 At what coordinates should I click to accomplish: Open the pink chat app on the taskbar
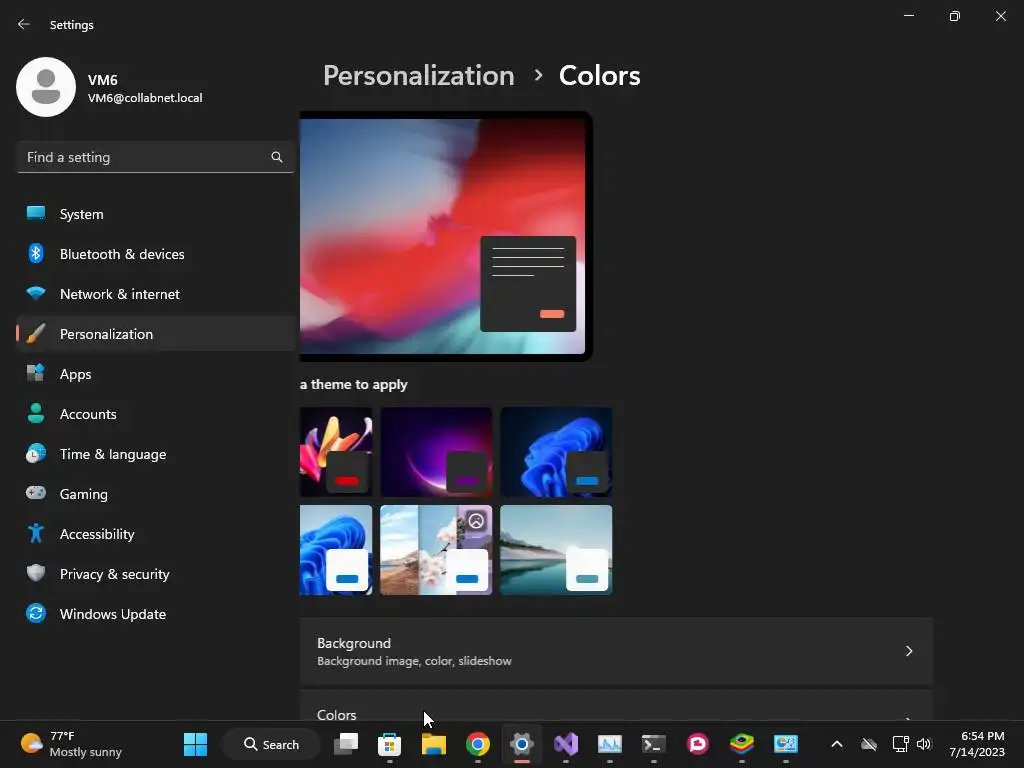697,744
